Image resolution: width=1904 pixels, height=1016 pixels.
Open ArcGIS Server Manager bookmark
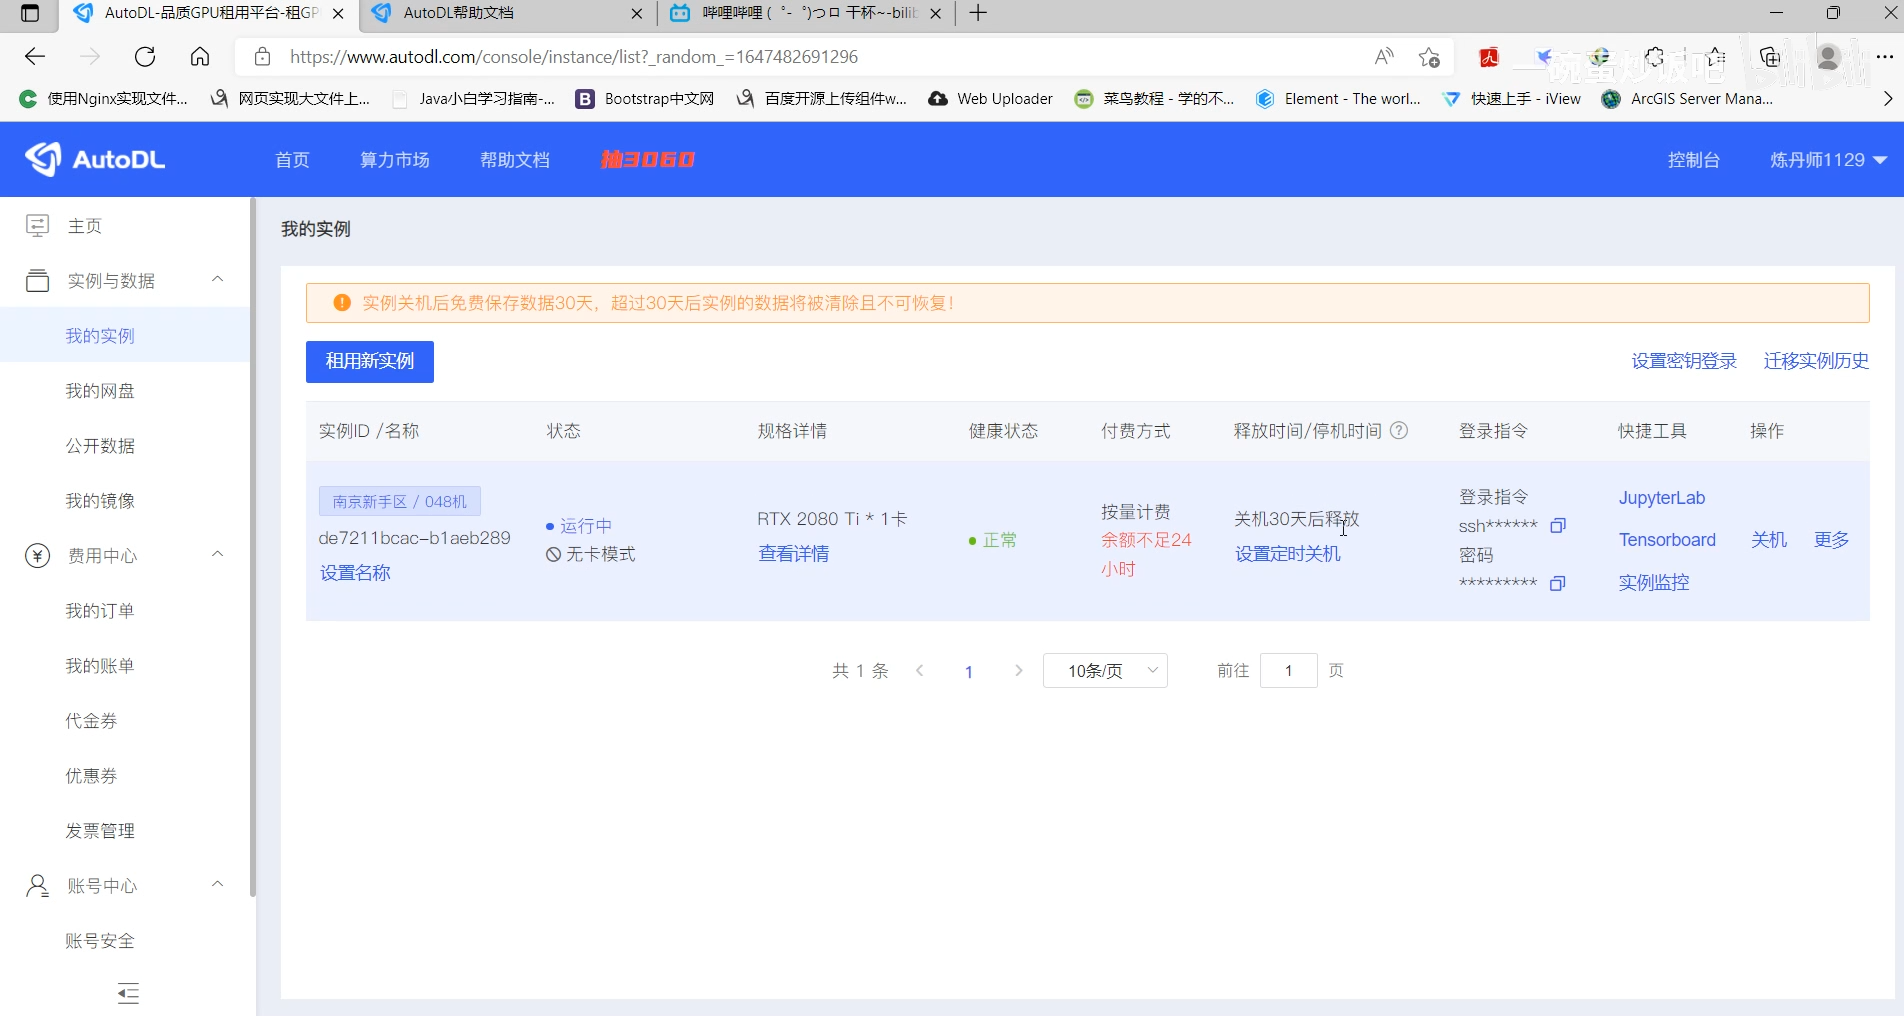pos(1687,99)
